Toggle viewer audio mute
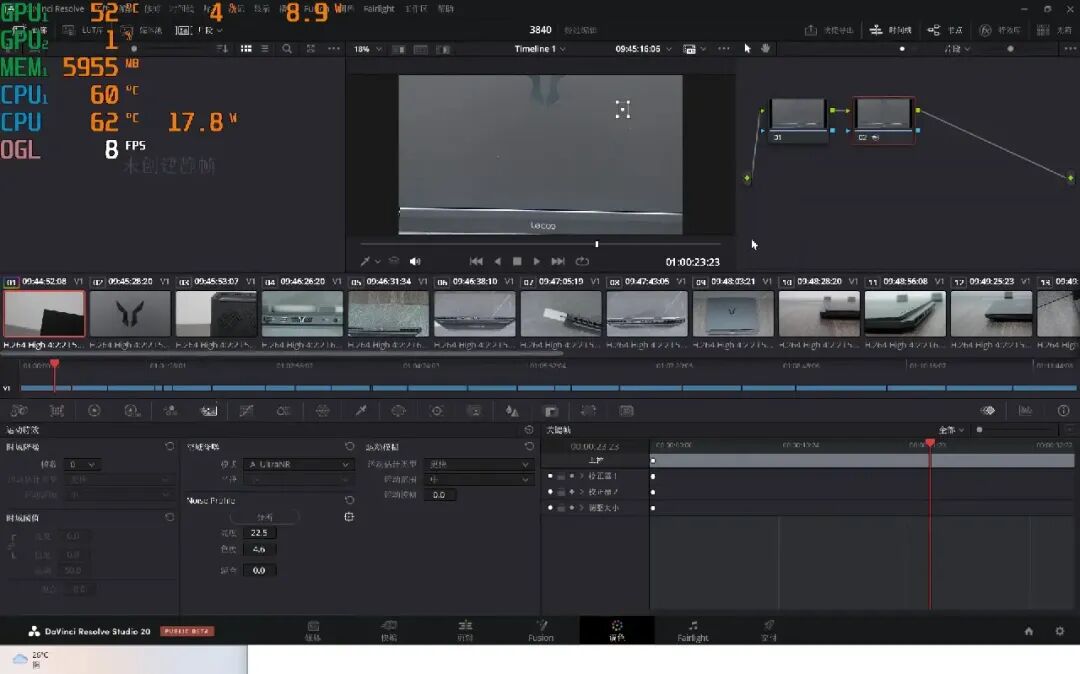The height and width of the screenshot is (674, 1080). click(x=415, y=262)
